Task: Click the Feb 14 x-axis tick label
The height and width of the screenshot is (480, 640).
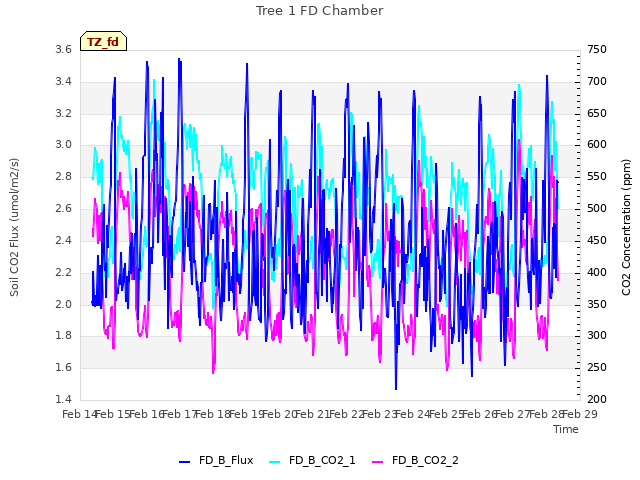Action: pyautogui.click(x=80, y=414)
